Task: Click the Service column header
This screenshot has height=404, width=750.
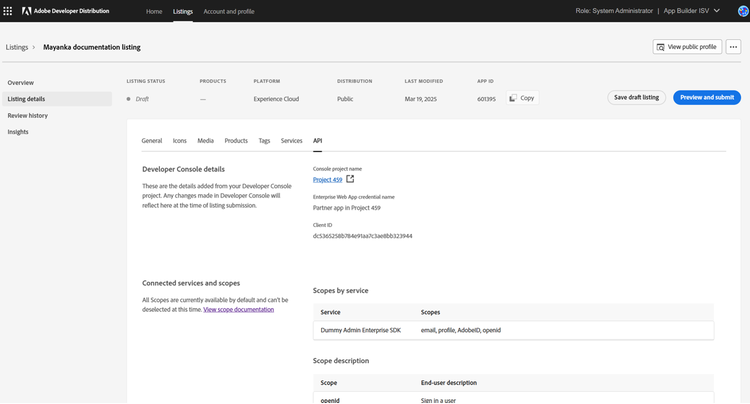Action: click(331, 312)
